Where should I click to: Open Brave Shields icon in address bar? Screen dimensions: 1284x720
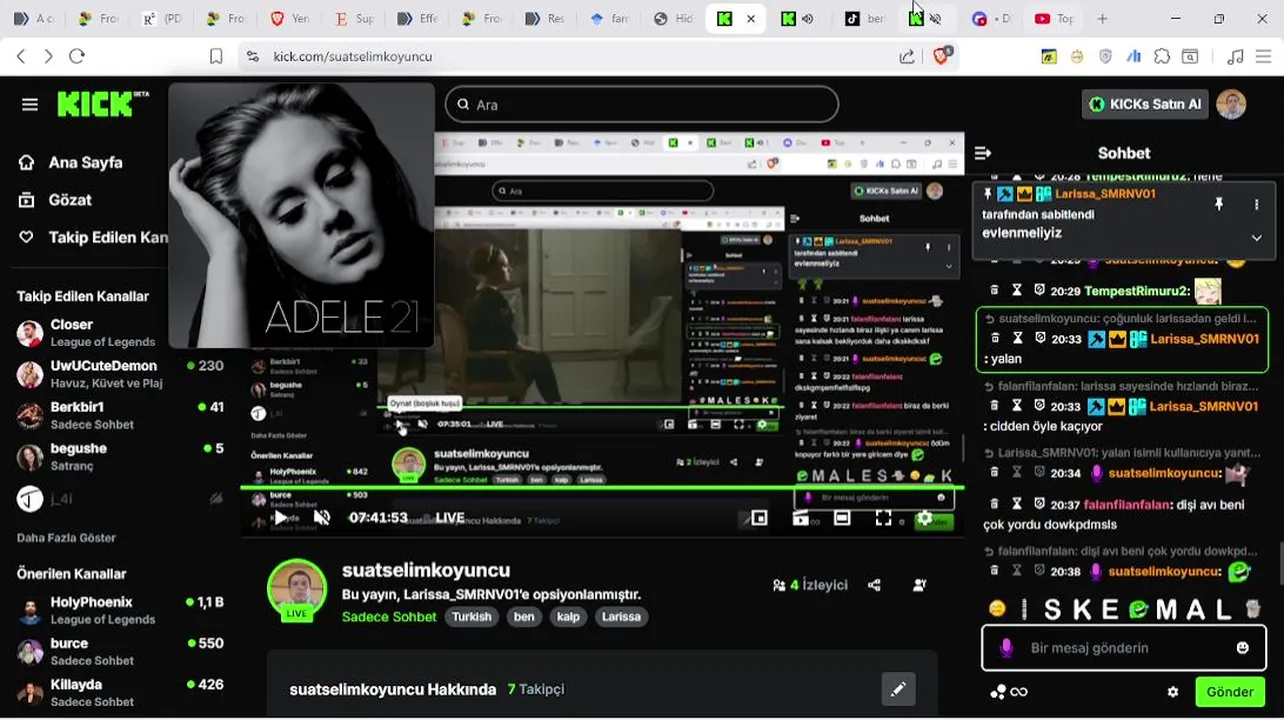point(940,56)
